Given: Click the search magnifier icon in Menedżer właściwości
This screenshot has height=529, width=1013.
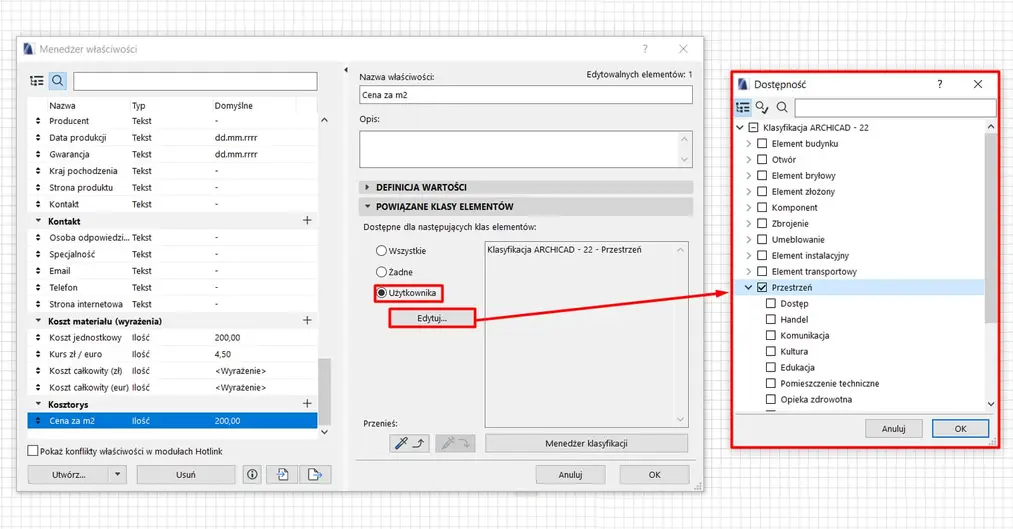Looking at the screenshot, I should [57, 81].
